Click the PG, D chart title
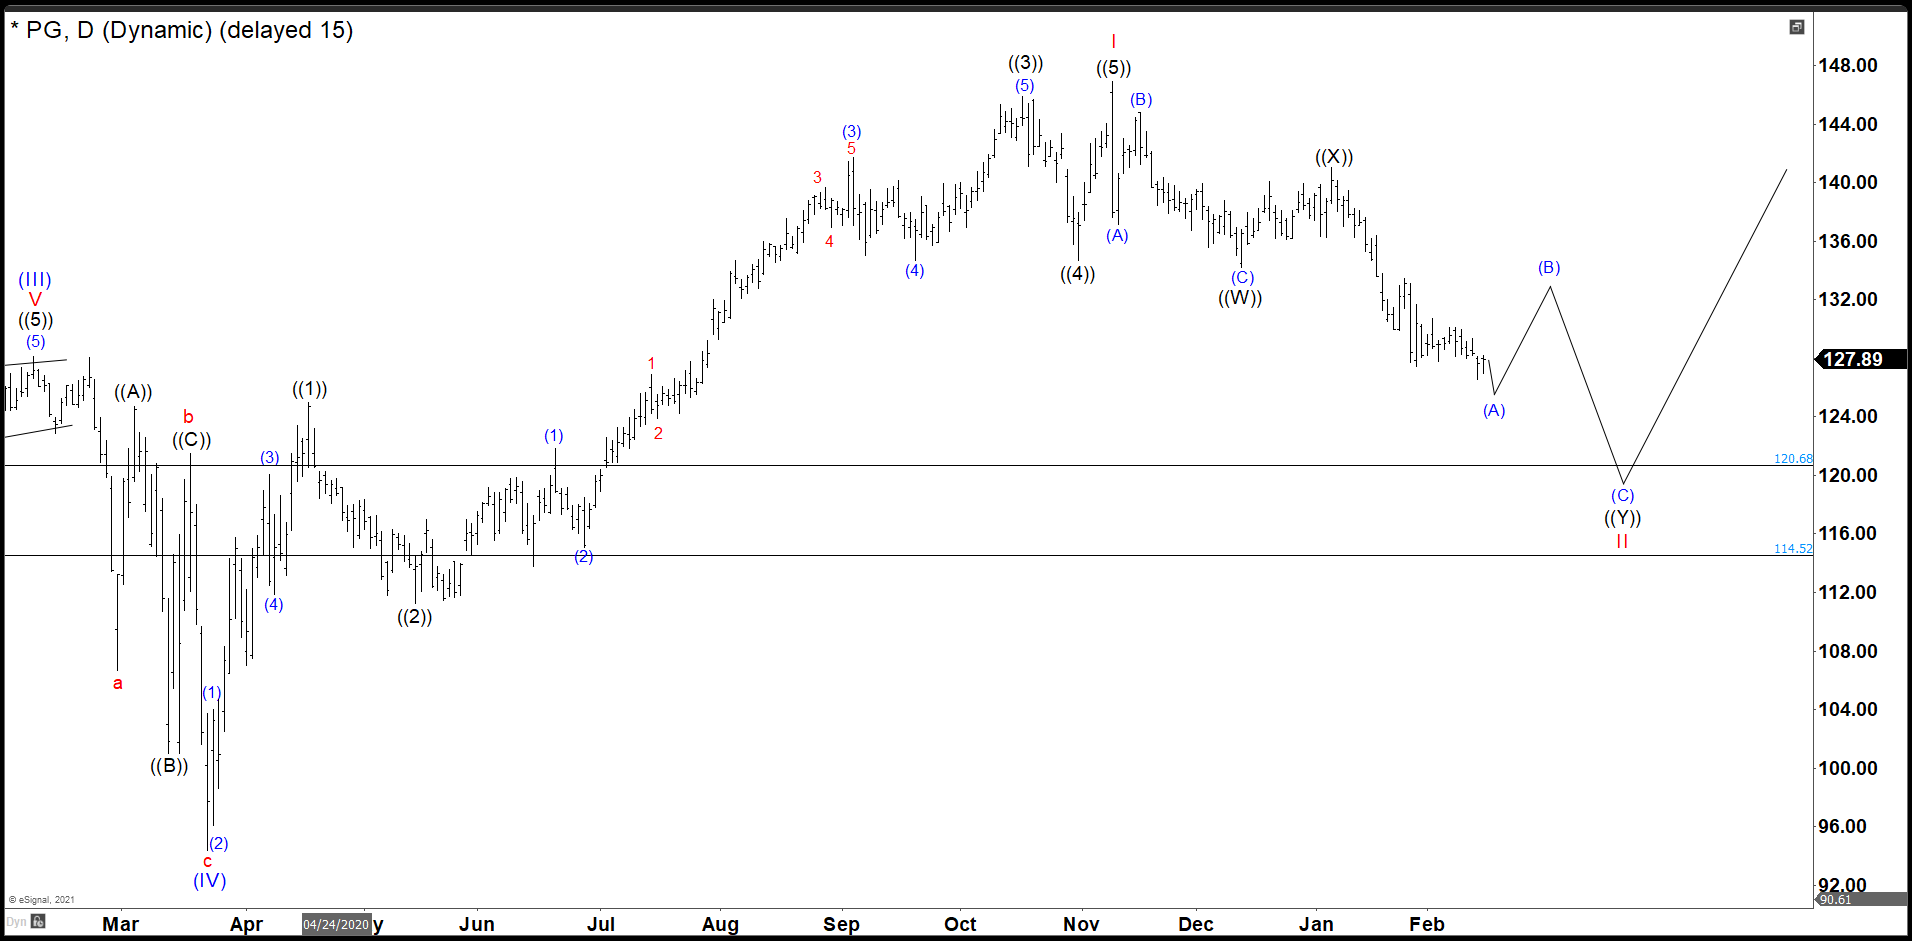The width and height of the screenshot is (1912, 941). click(x=181, y=30)
